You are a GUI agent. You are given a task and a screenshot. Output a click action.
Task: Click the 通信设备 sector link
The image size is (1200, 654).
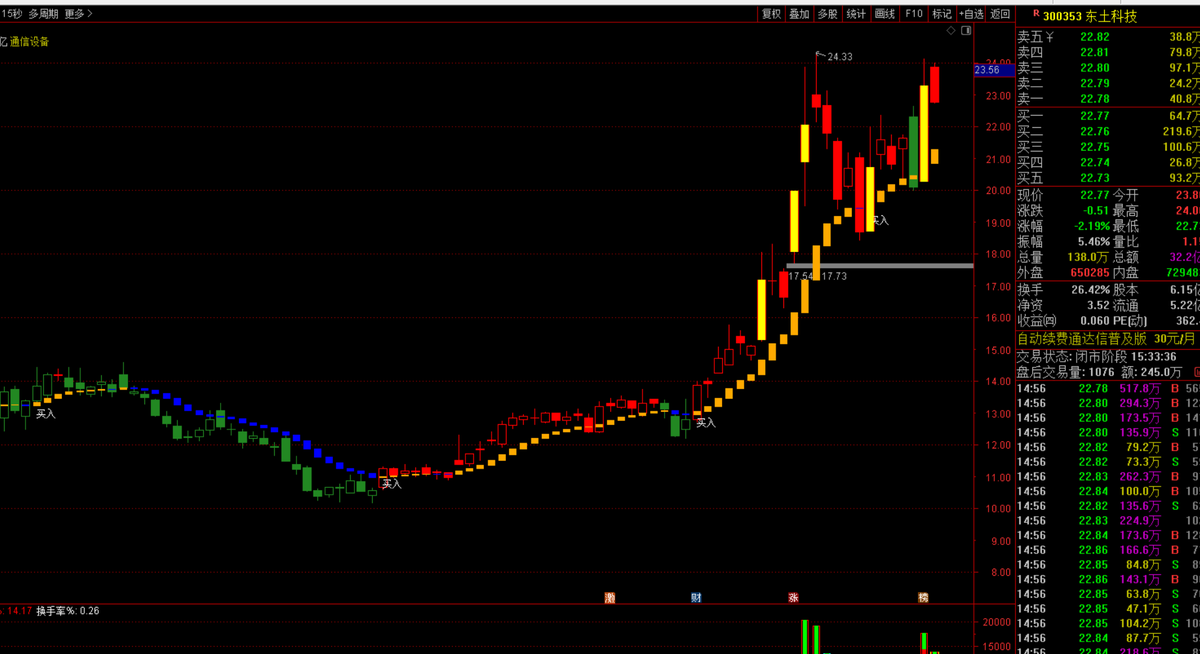tap(29, 42)
